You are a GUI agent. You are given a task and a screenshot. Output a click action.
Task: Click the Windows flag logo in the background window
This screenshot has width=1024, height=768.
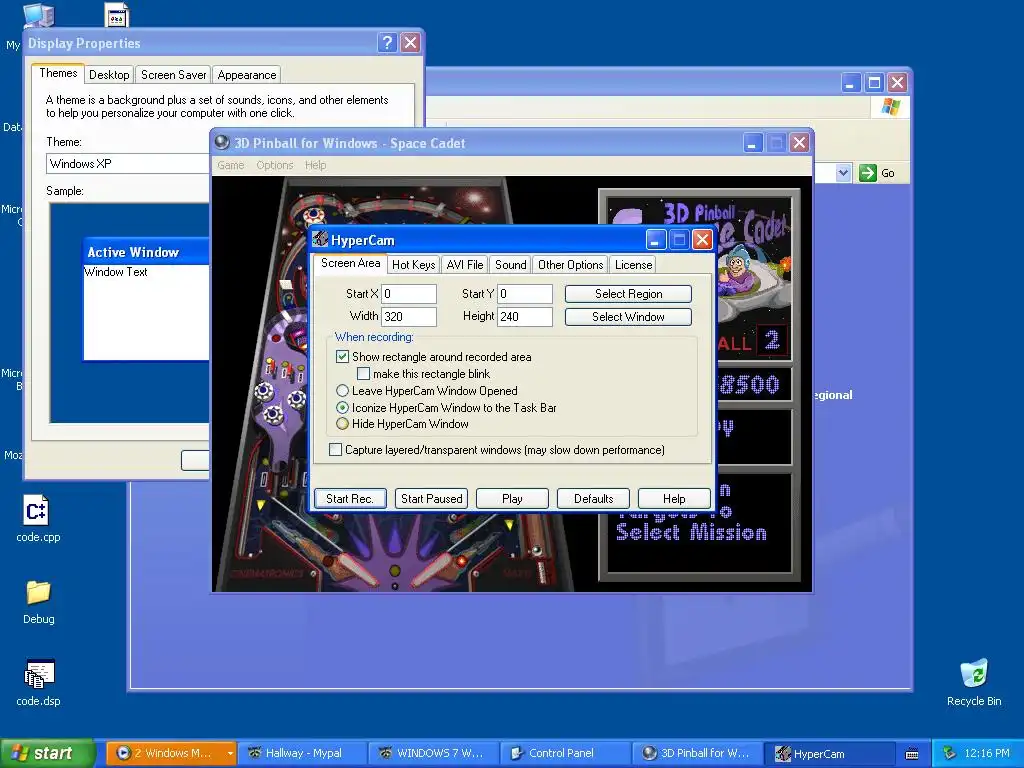(890, 106)
